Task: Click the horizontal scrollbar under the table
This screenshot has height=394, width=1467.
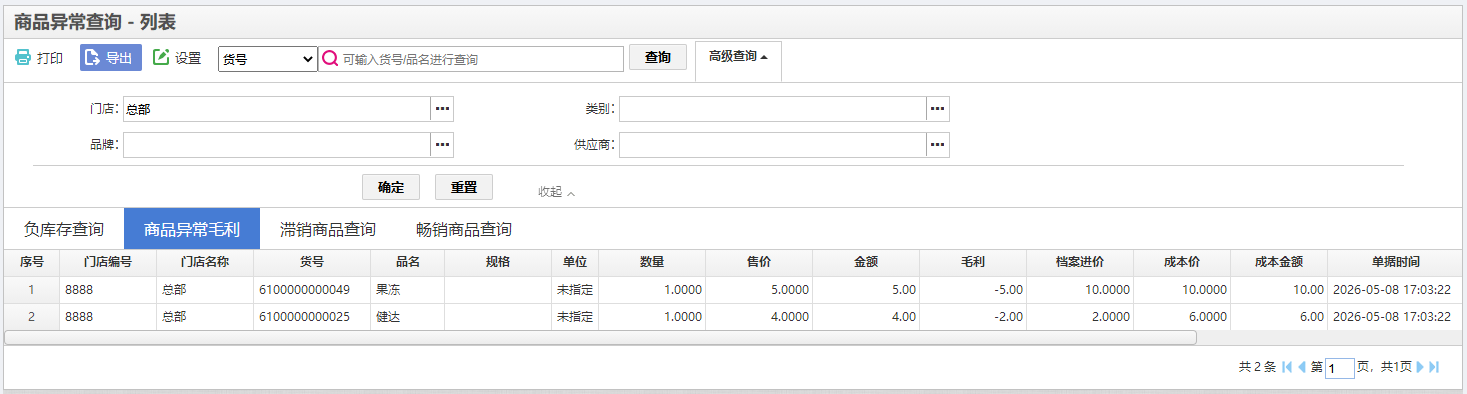Action: coord(600,338)
